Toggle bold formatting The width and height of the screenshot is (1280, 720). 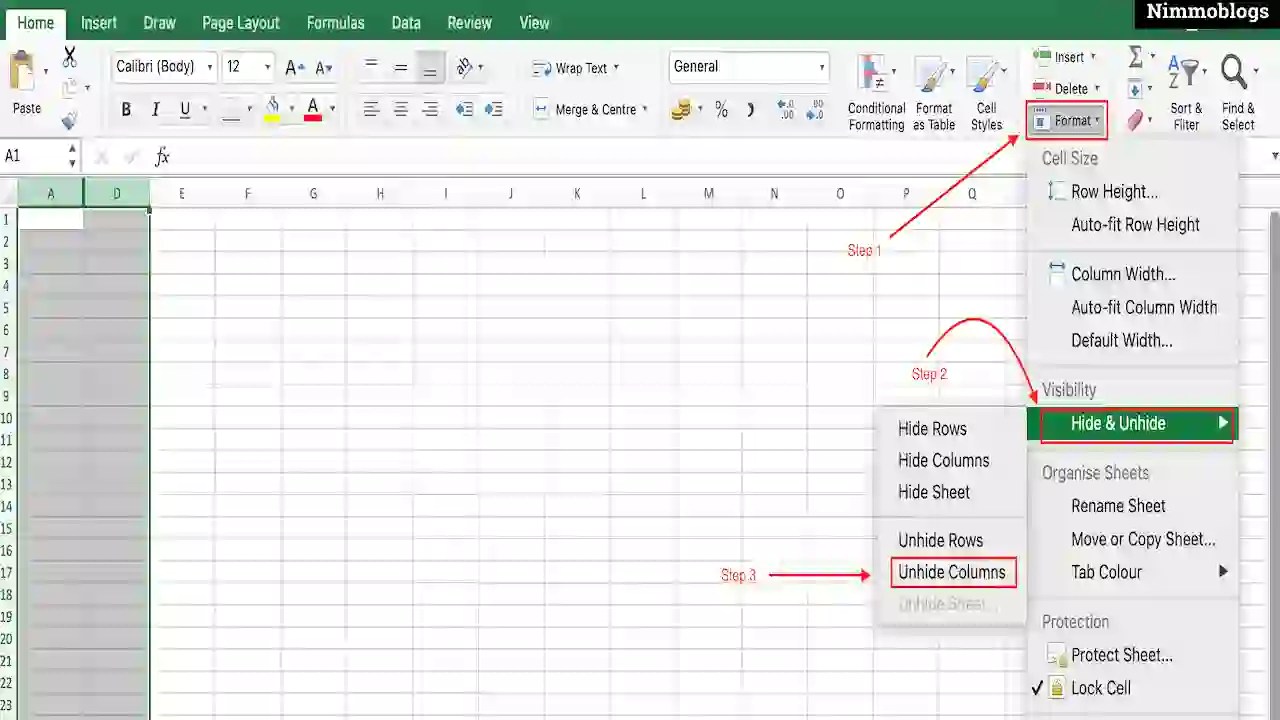pos(126,109)
